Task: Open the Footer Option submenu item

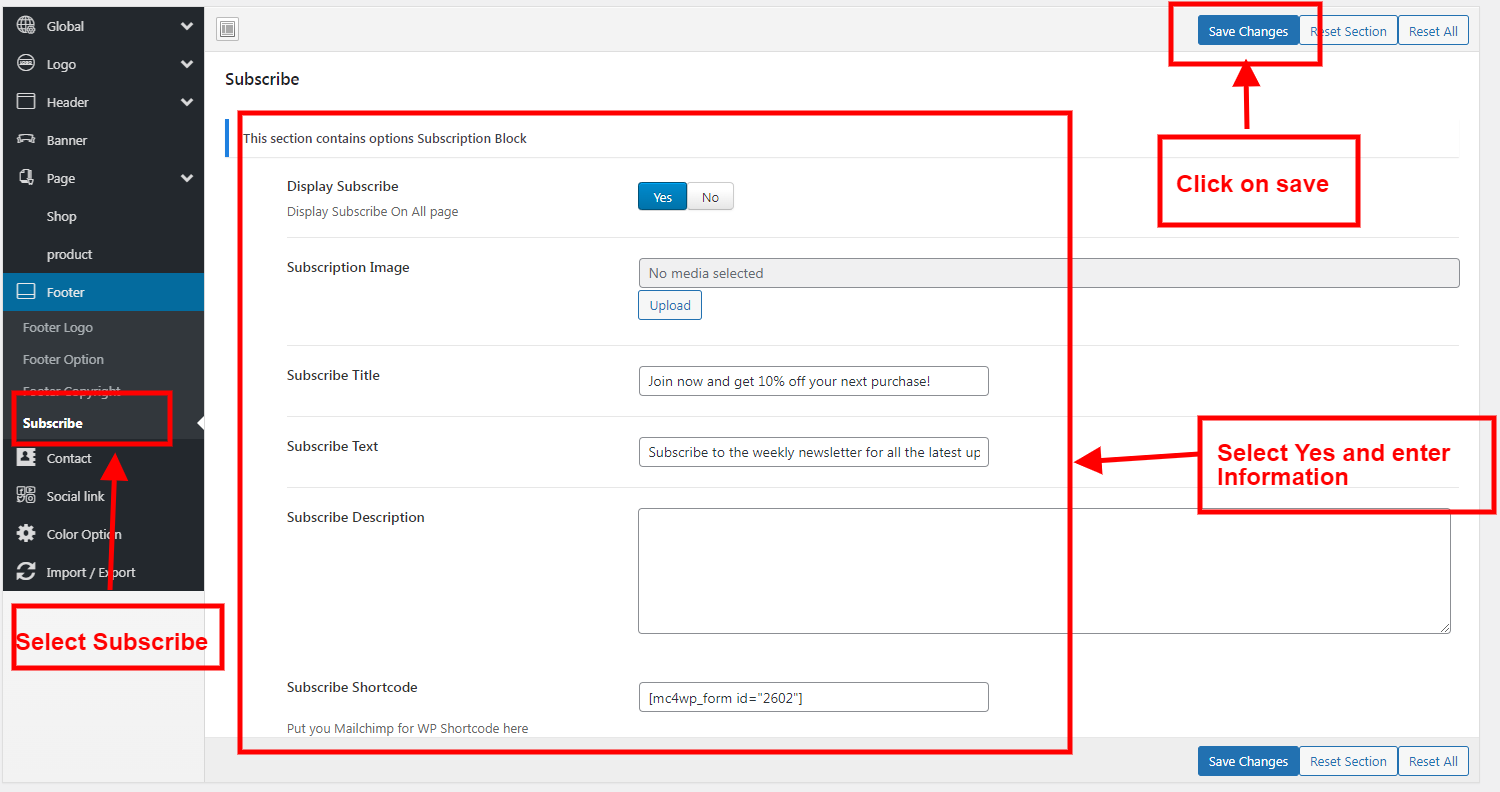Action: pos(63,359)
